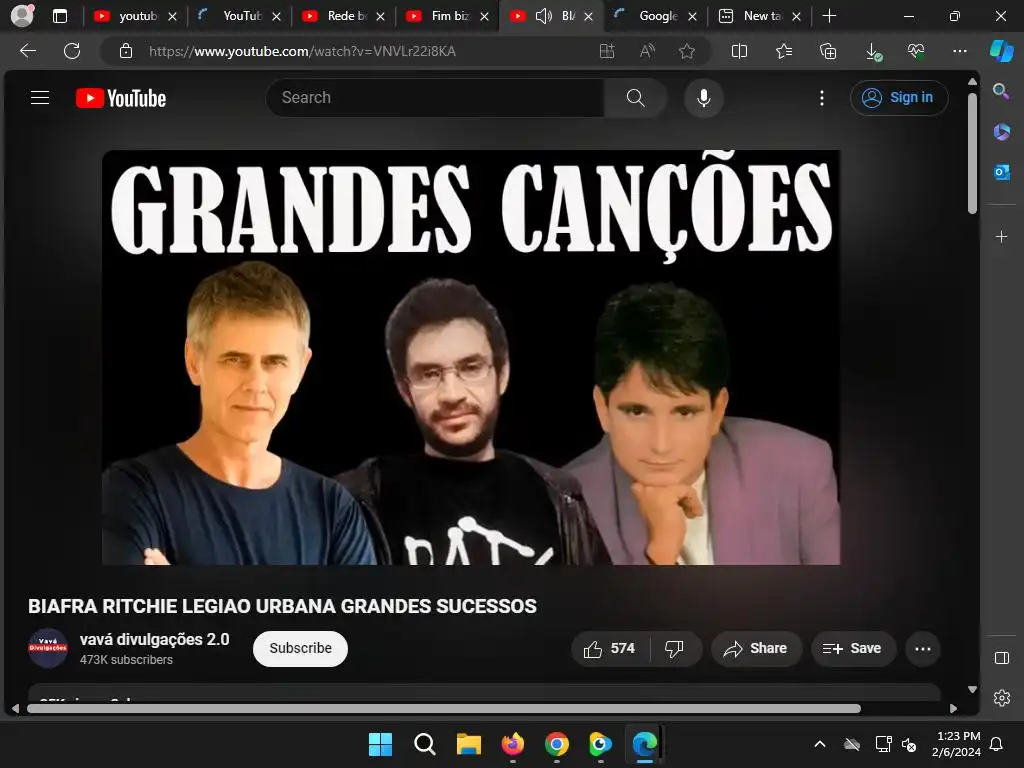Start voice search with microphone icon
The image size is (1024, 768).
click(x=703, y=98)
